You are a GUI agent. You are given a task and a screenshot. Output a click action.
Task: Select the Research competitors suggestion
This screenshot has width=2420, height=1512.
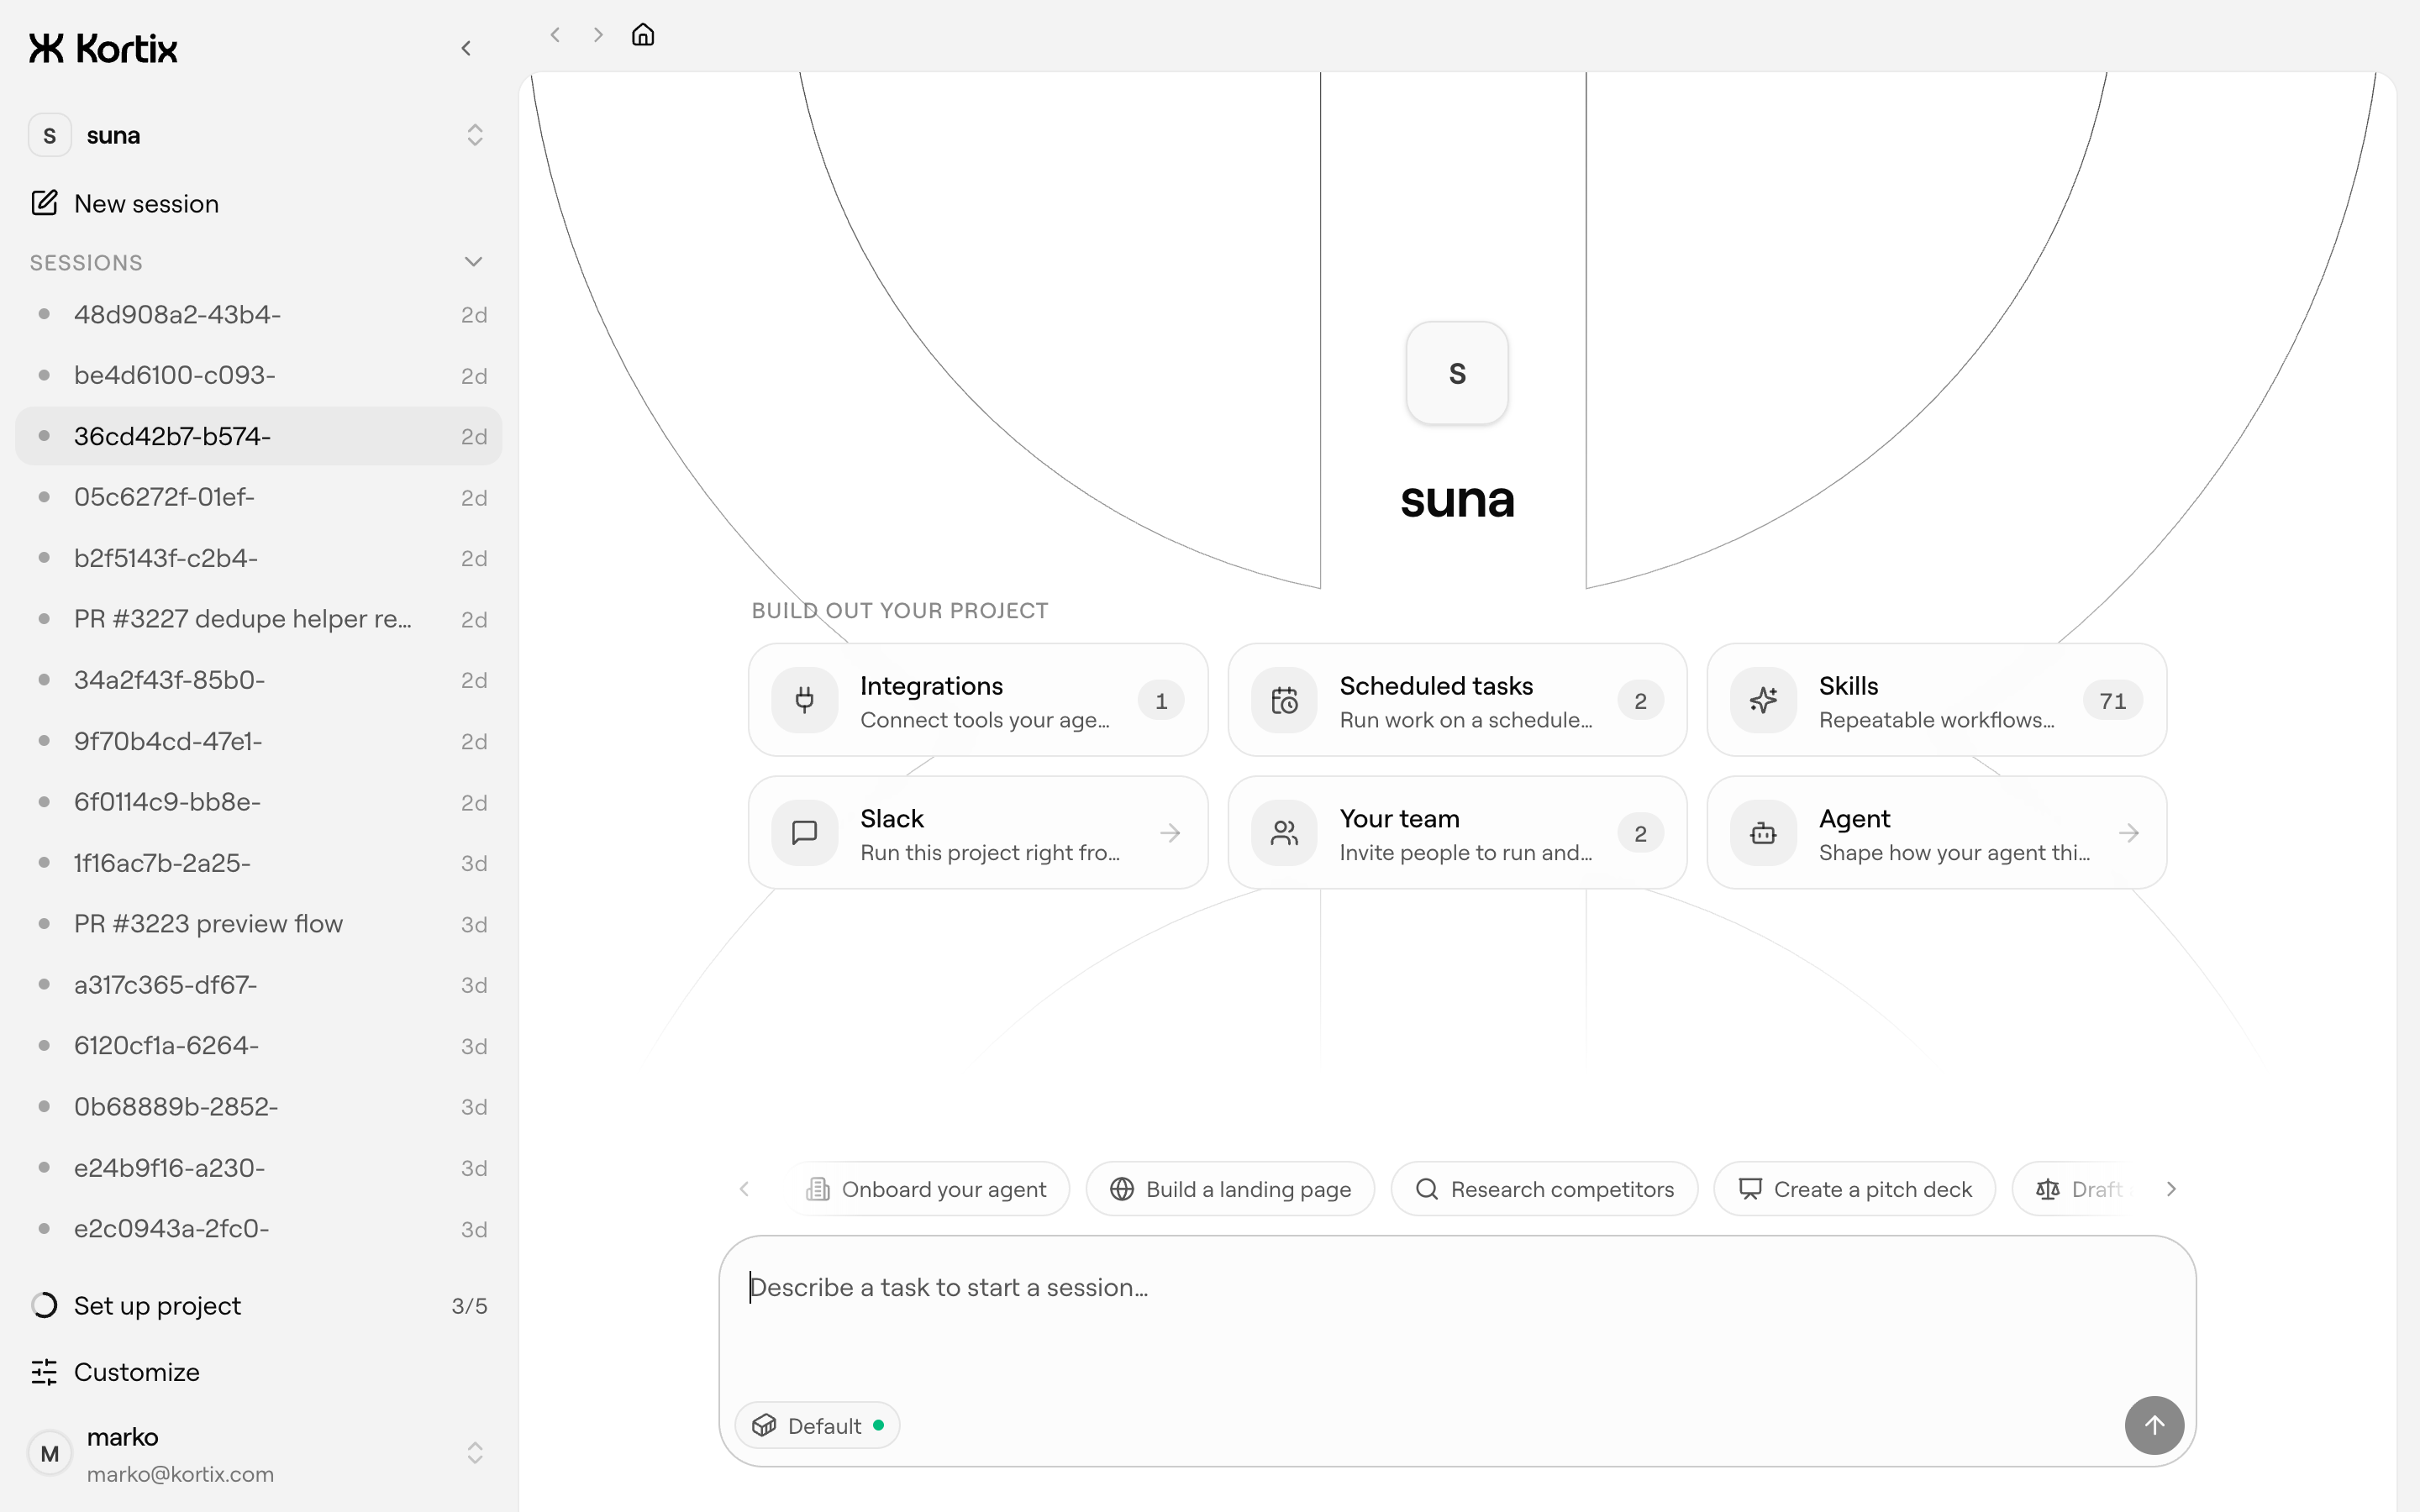click(1544, 1189)
